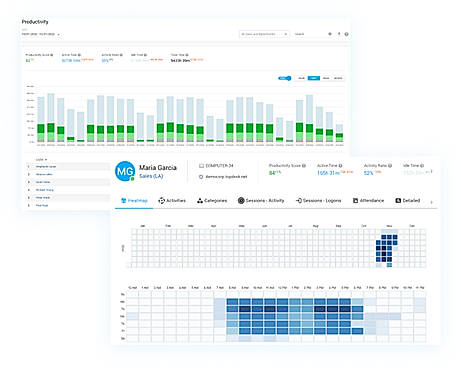Click the first user in the ranked list
The width and height of the screenshot is (461, 368).
click(x=46, y=166)
